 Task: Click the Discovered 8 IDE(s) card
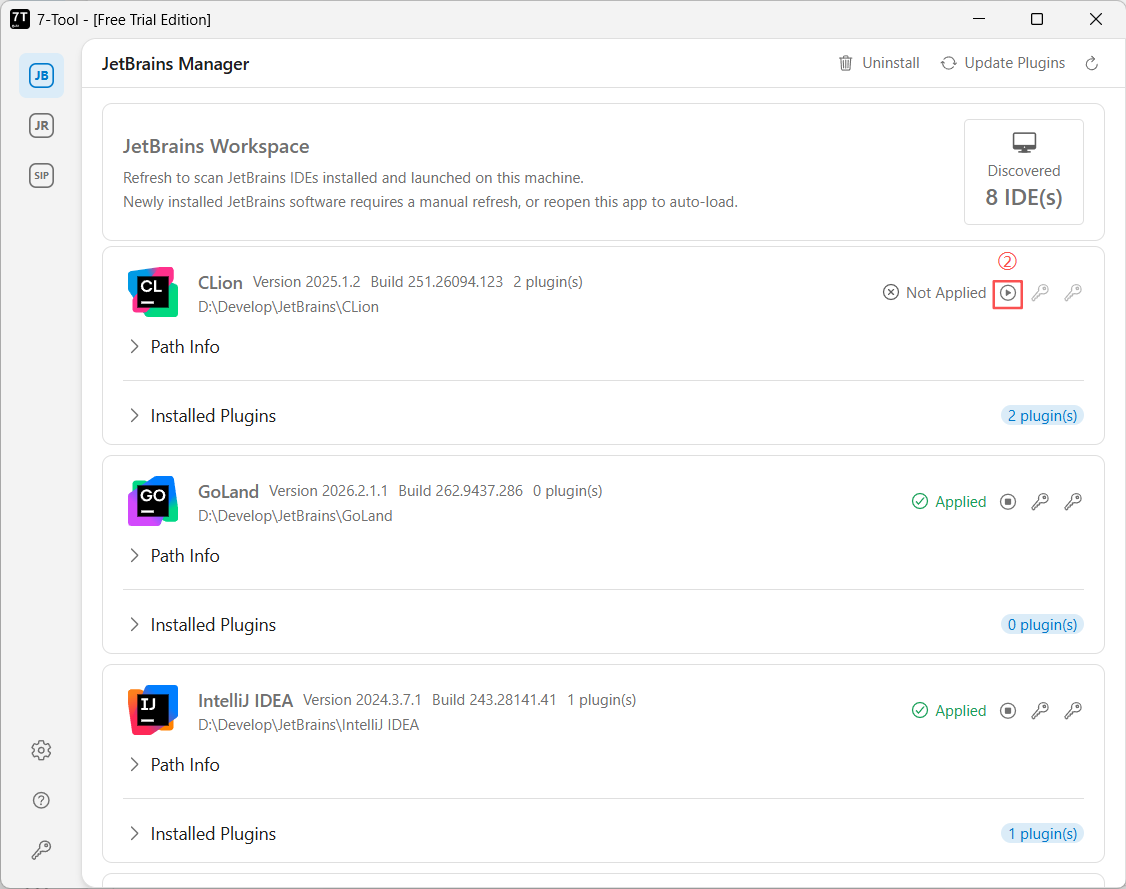click(x=1023, y=172)
